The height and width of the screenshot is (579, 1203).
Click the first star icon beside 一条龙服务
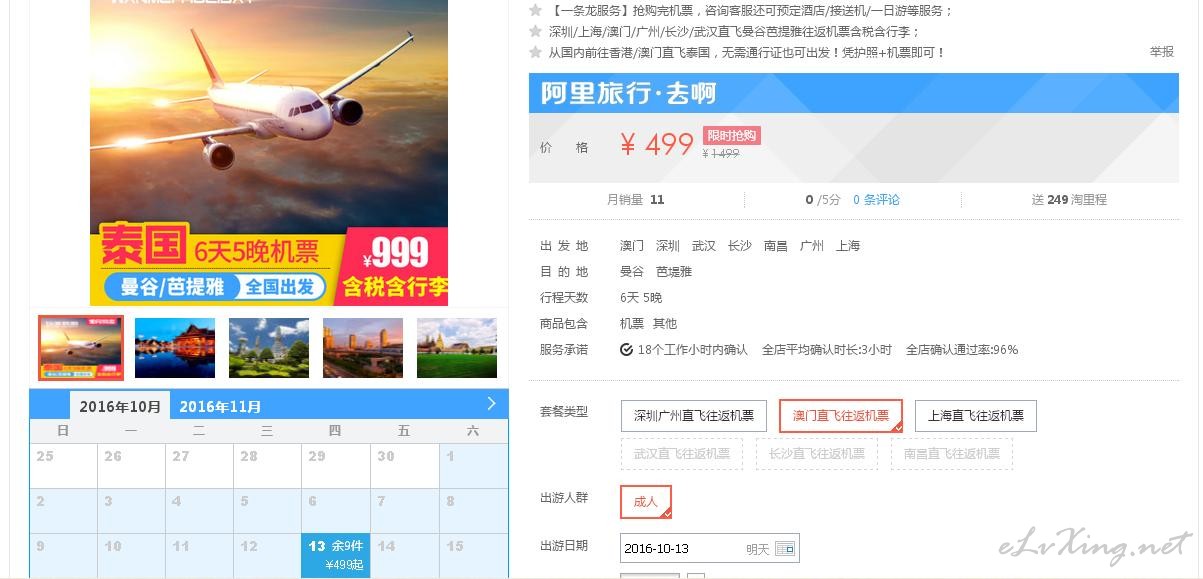click(535, 10)
